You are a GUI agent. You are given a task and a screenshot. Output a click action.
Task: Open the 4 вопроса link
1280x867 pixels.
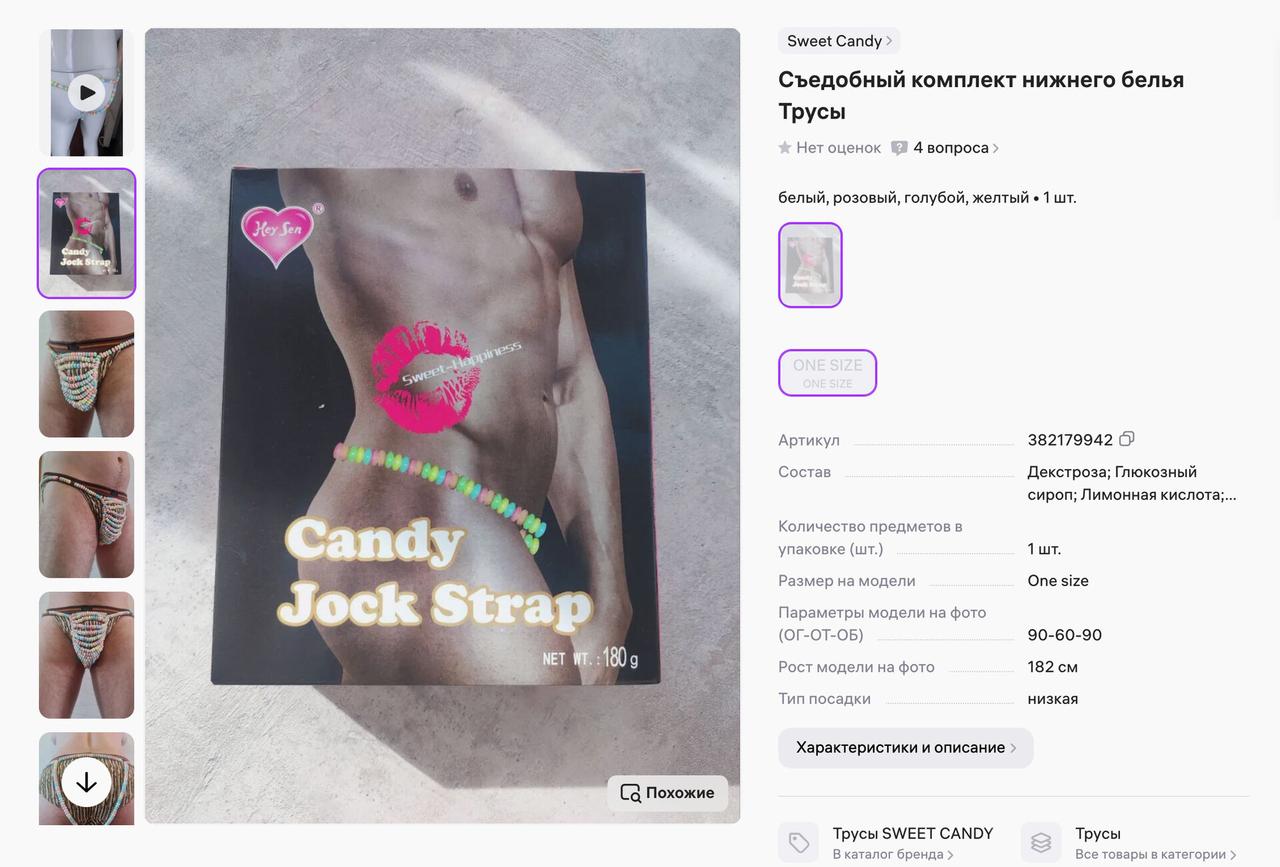[x=956, y=148]
